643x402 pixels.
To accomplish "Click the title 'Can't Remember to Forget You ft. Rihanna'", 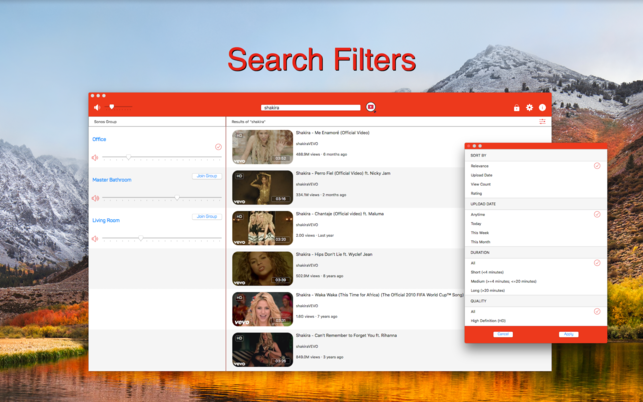I will point(346,336).
